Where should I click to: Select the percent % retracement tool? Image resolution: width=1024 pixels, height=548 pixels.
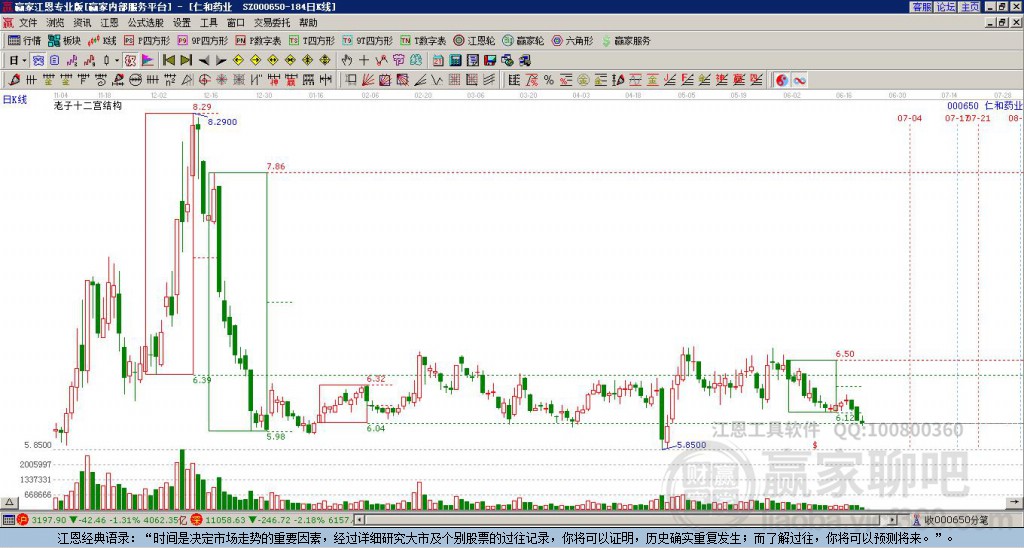[549, 80]
